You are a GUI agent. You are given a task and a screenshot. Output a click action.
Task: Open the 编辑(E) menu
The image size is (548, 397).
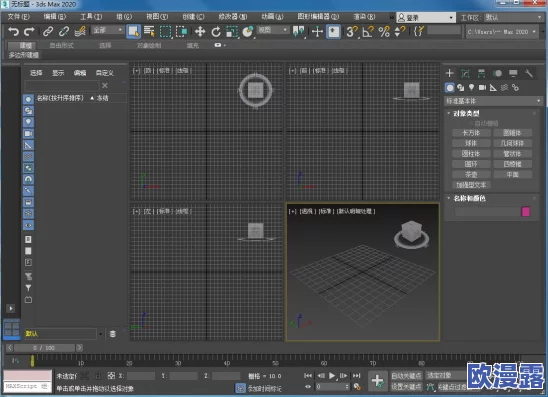55,16
